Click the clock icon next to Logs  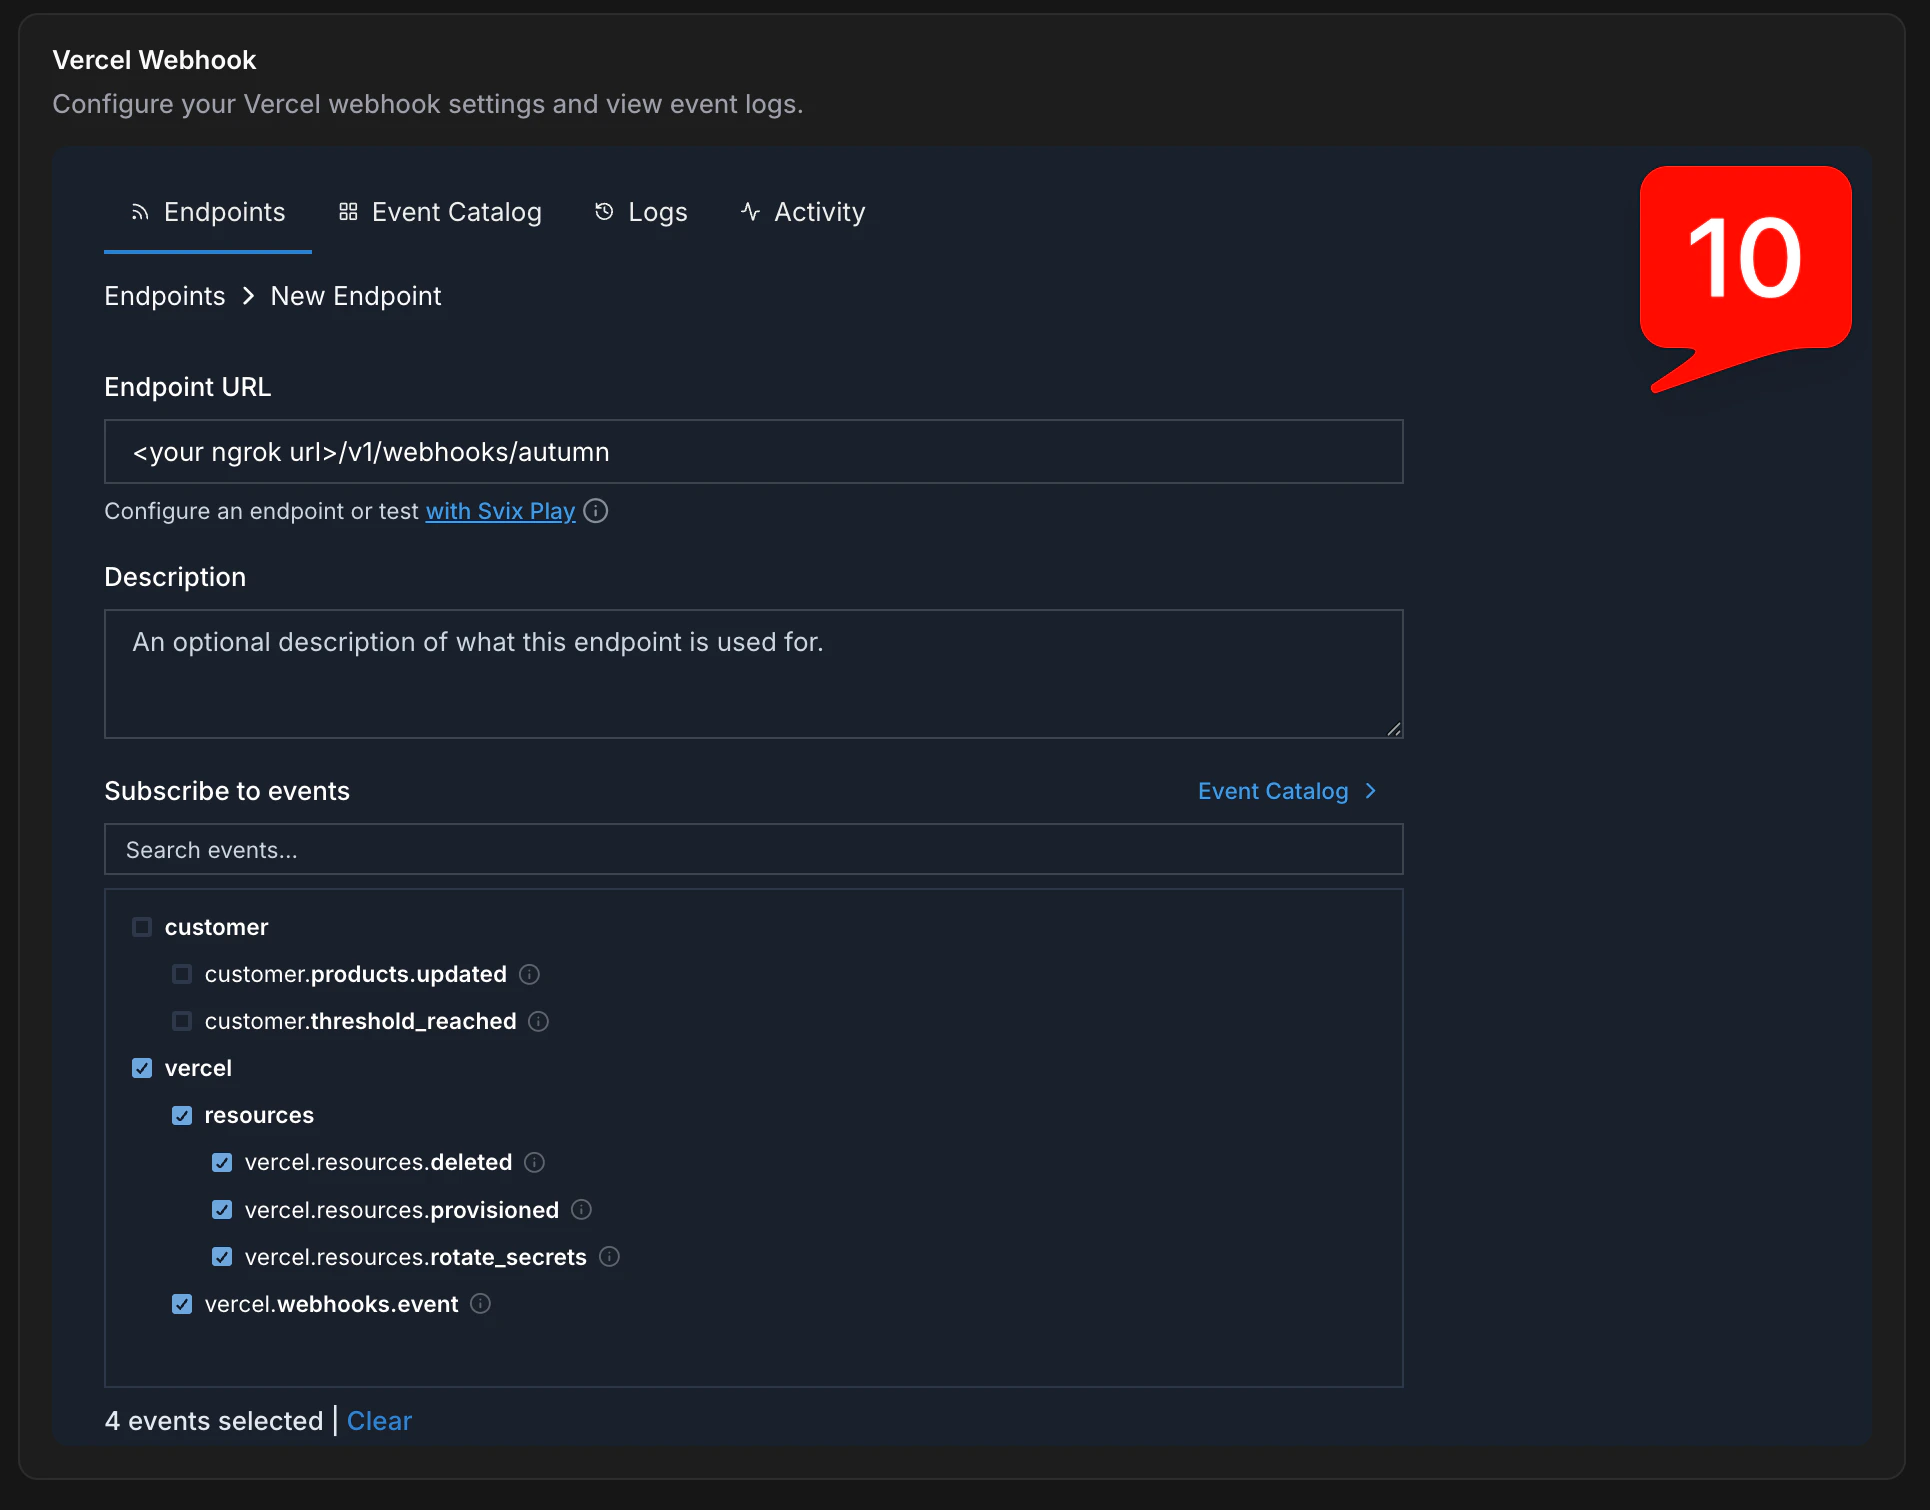603,212
